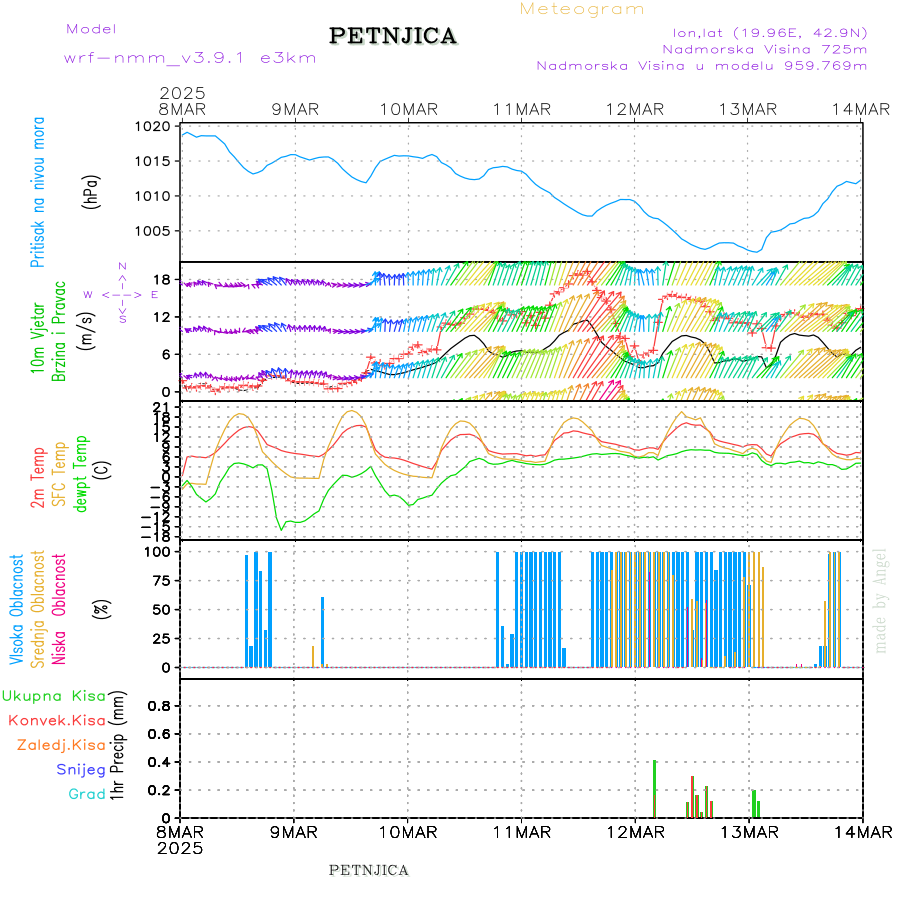Select the 2m Temp red legend label

tap(38, 480)
